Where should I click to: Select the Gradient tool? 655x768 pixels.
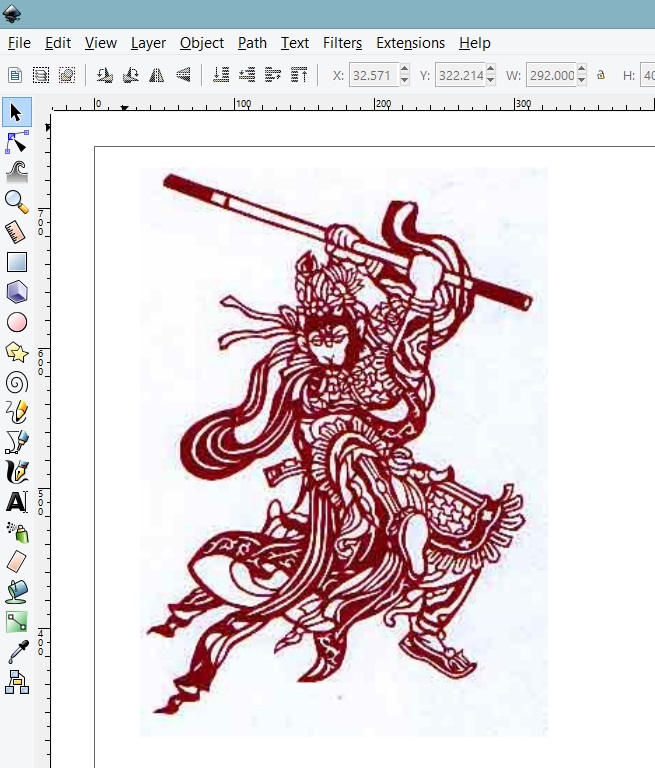coord(17,622)
